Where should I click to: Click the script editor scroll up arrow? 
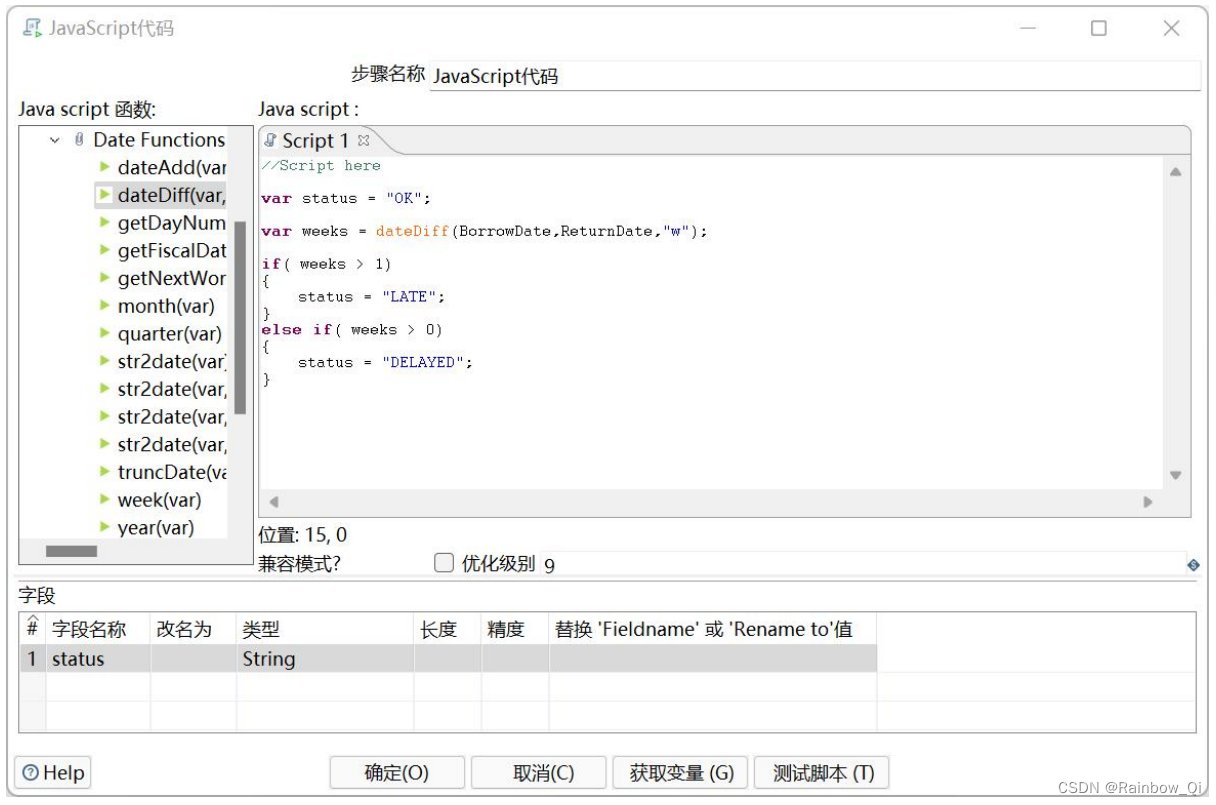(1176, 172)
